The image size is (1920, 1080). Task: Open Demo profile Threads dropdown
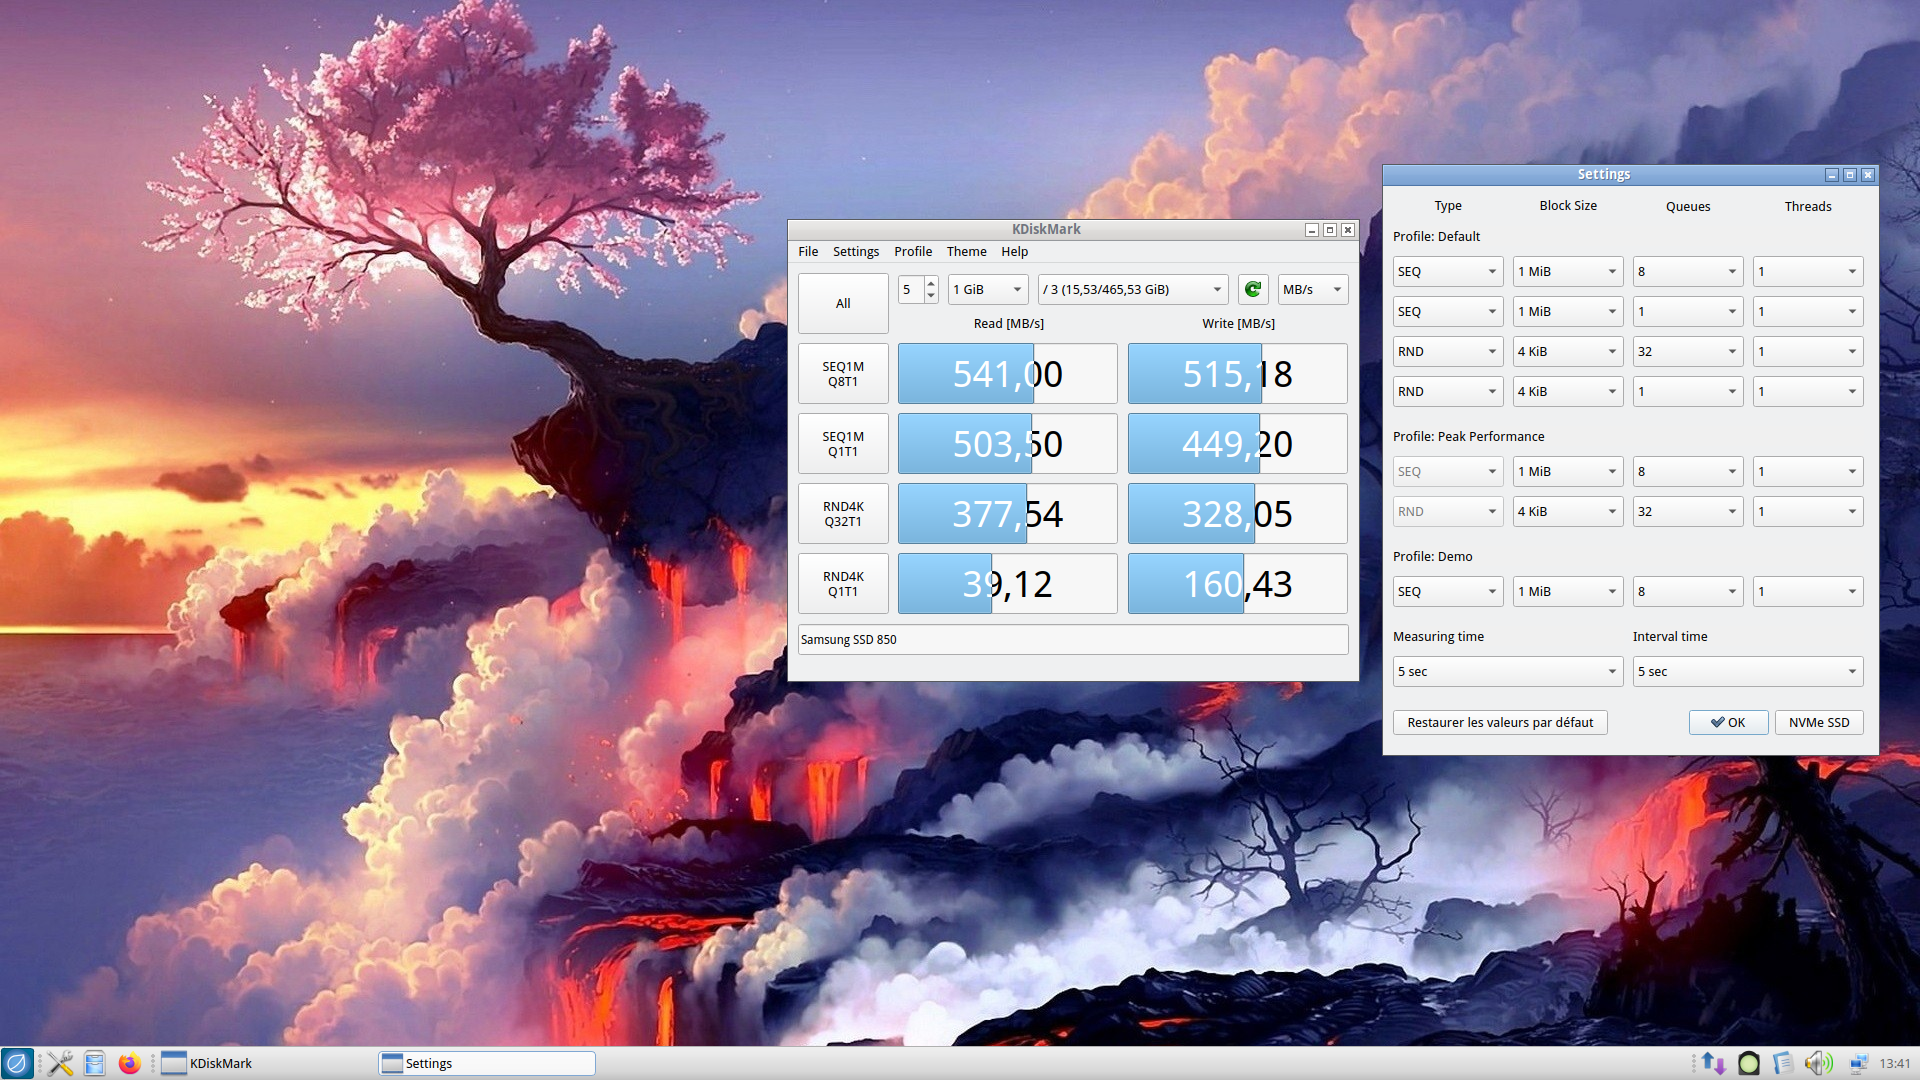point(1808,591)
